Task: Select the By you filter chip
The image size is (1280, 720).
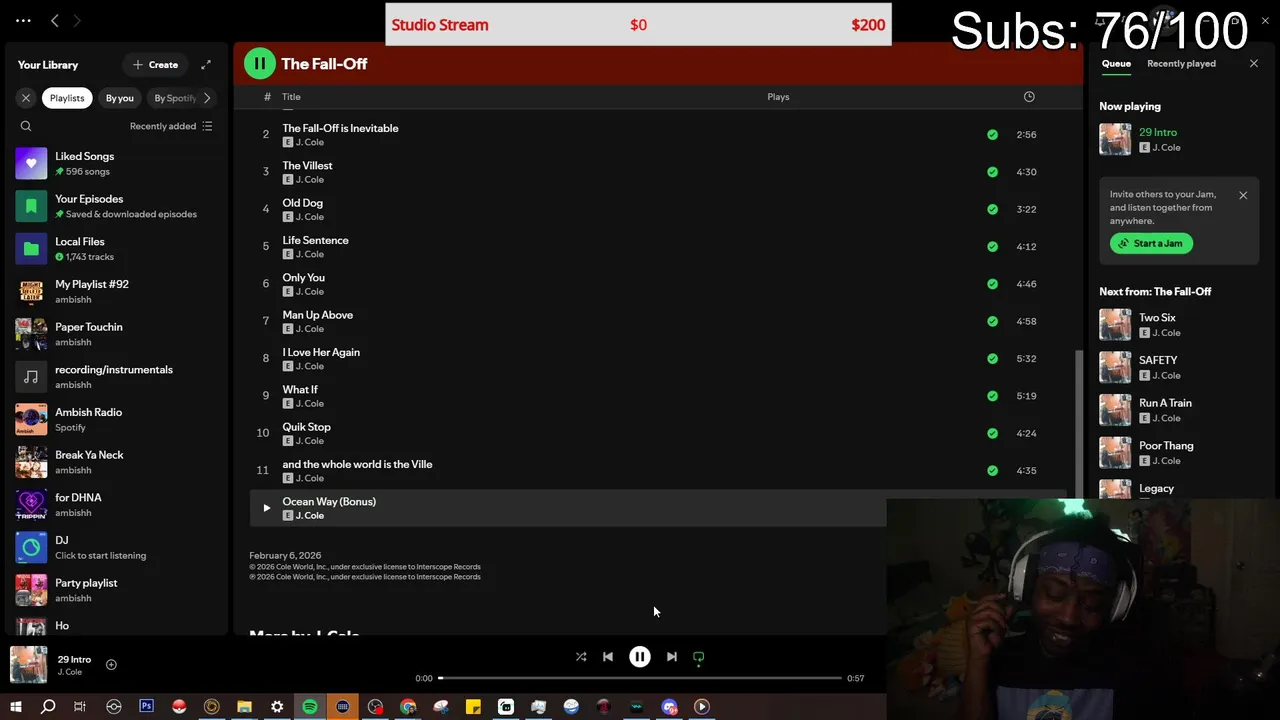Action: coord(120,98)
